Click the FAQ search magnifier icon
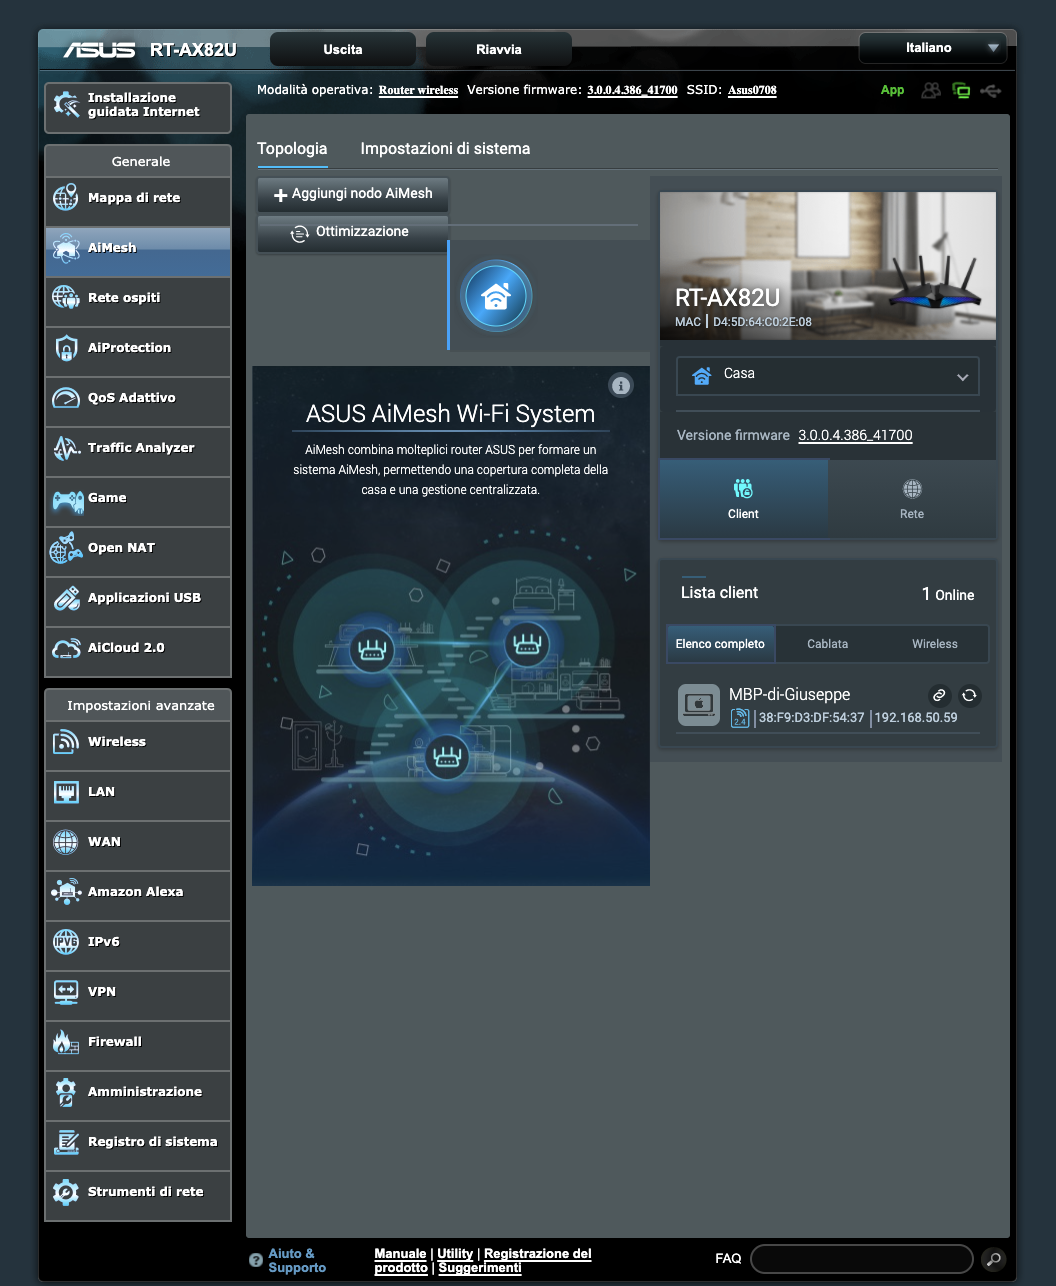 [993, 1259]
